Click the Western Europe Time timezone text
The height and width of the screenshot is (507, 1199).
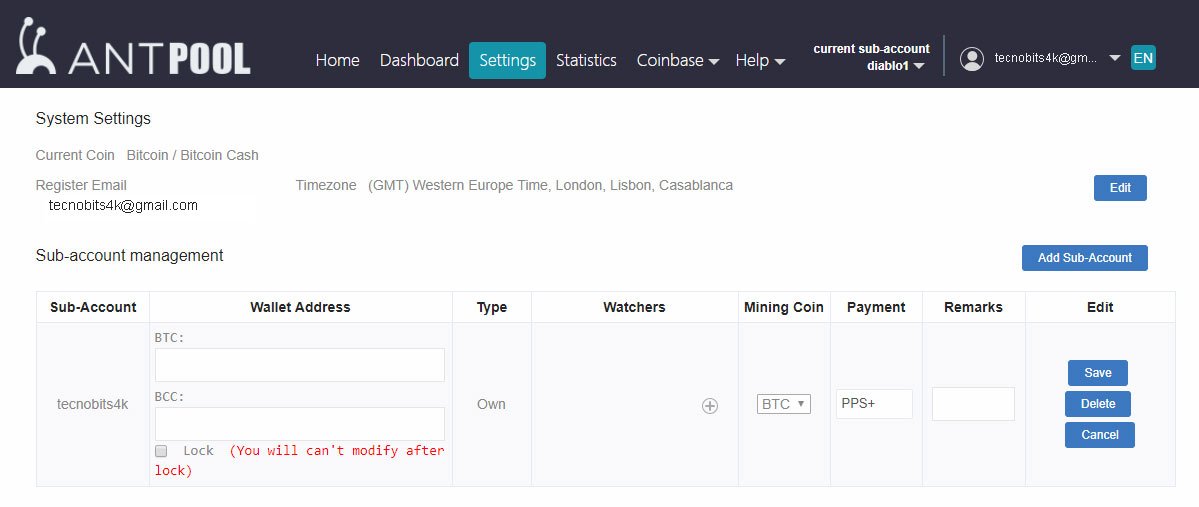[550, 185]
